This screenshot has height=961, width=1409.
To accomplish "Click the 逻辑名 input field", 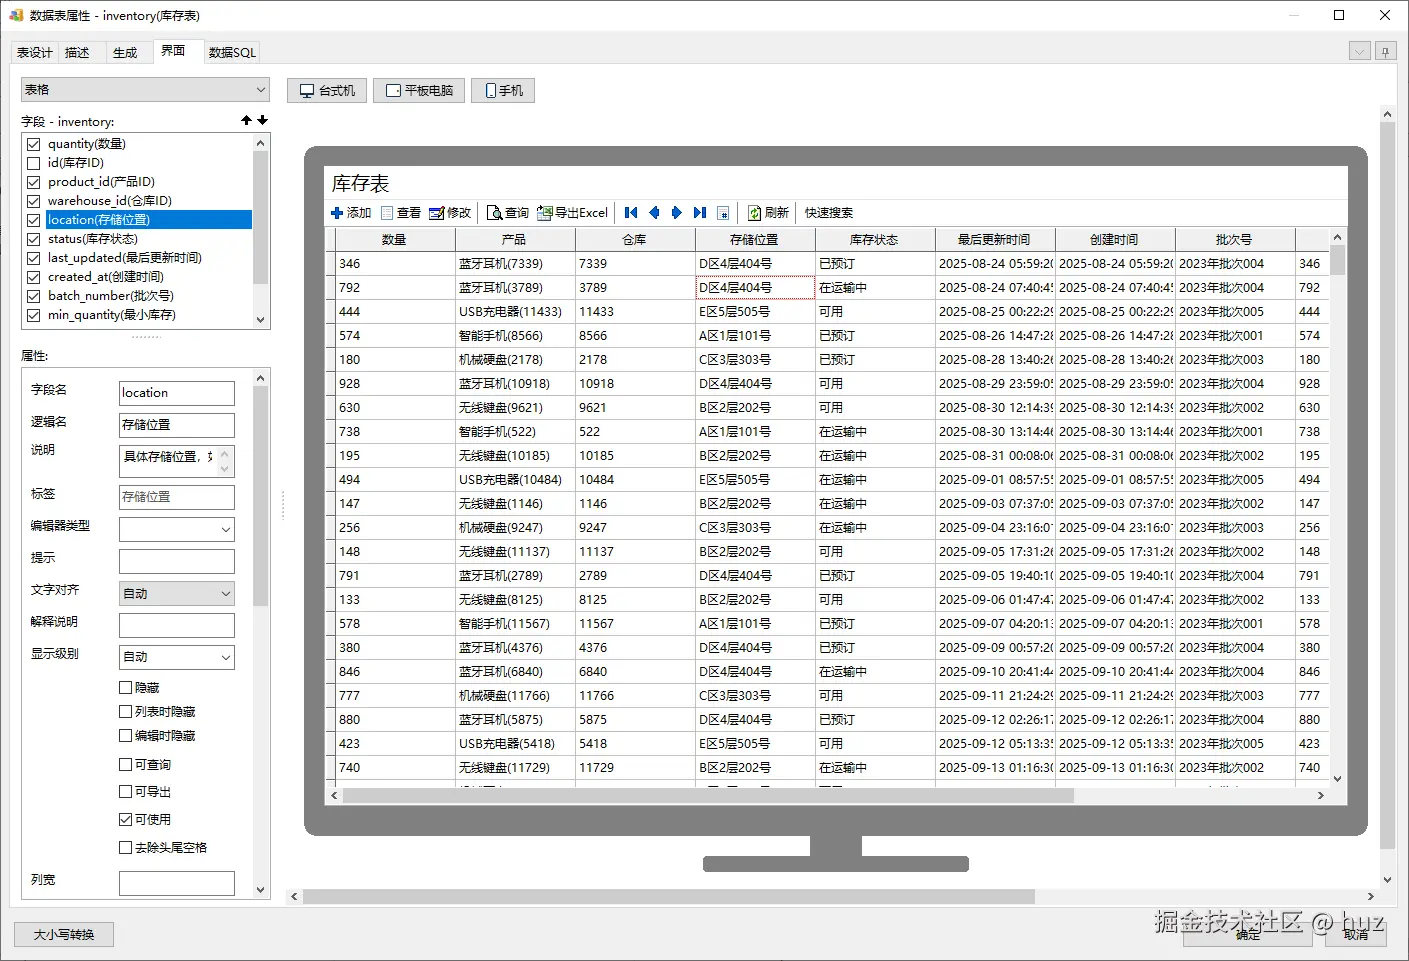I will [x=177, y=425].
